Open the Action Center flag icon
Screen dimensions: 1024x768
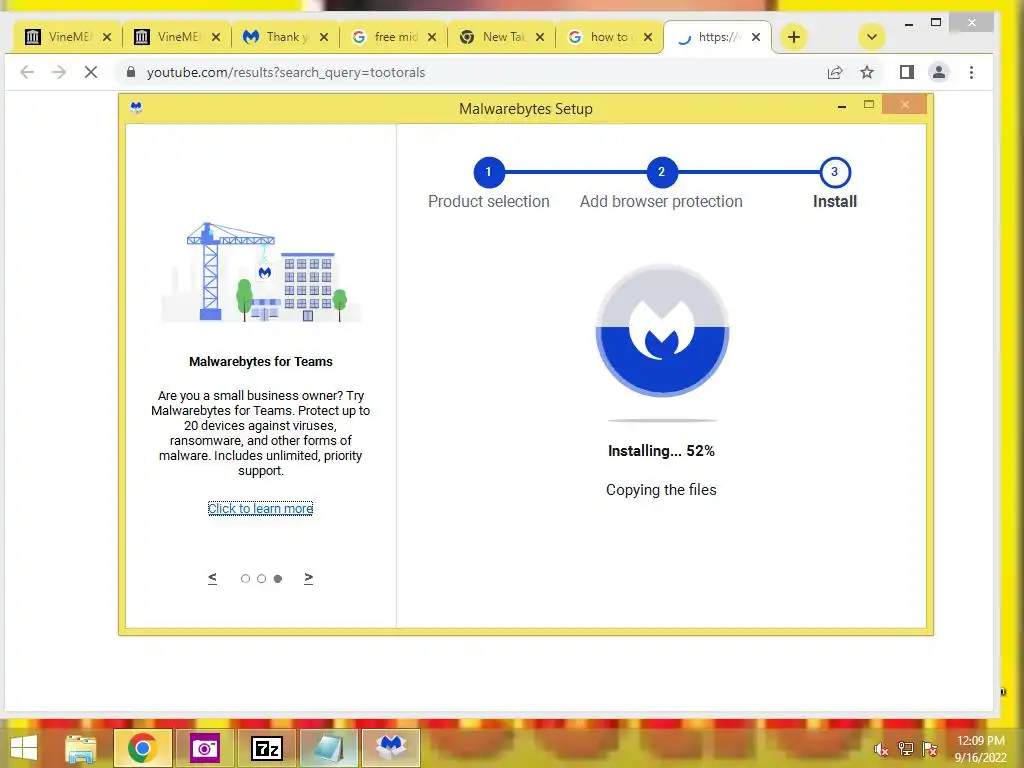click(x=929, y=749)
